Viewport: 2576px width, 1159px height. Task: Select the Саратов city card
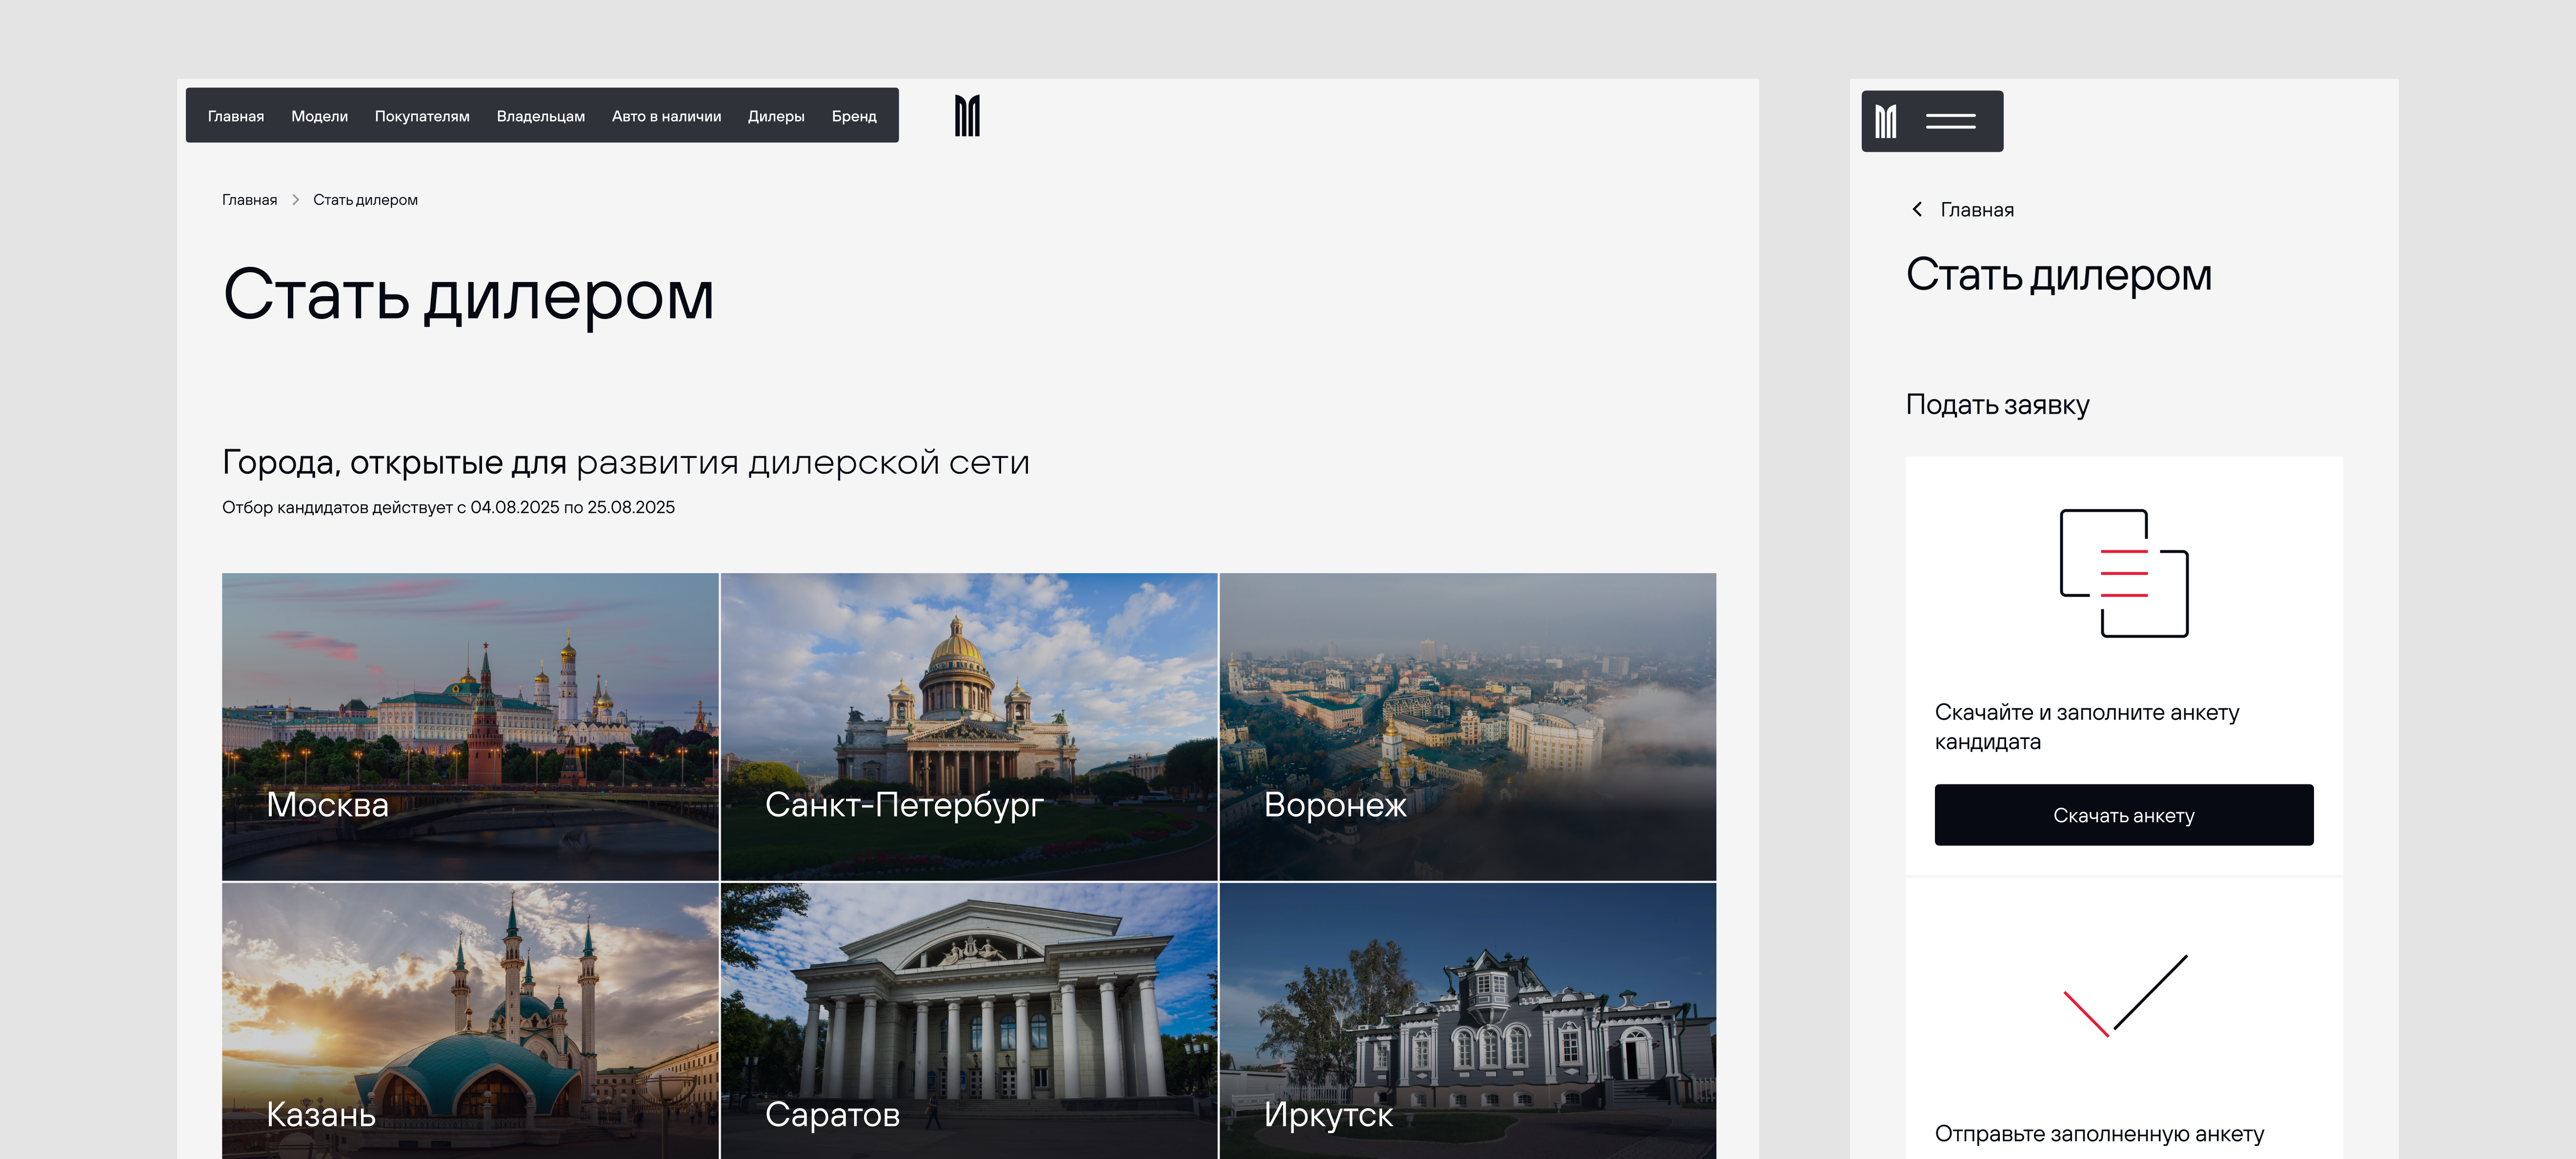[969, 1021]
